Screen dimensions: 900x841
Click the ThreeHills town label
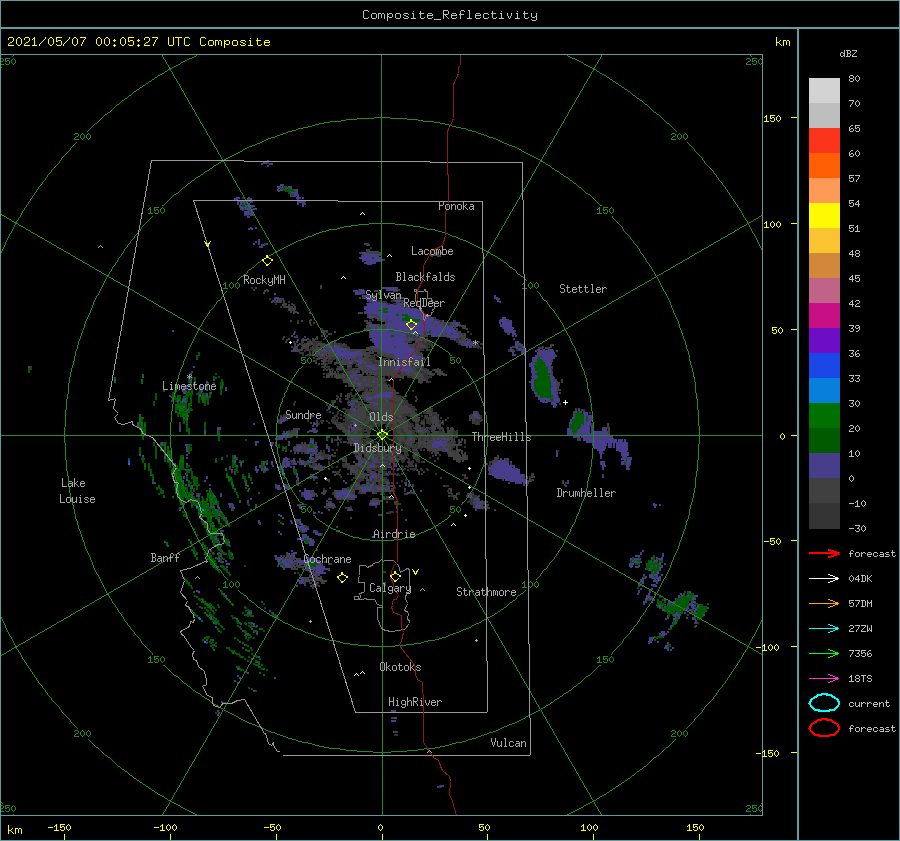point(501,437)
